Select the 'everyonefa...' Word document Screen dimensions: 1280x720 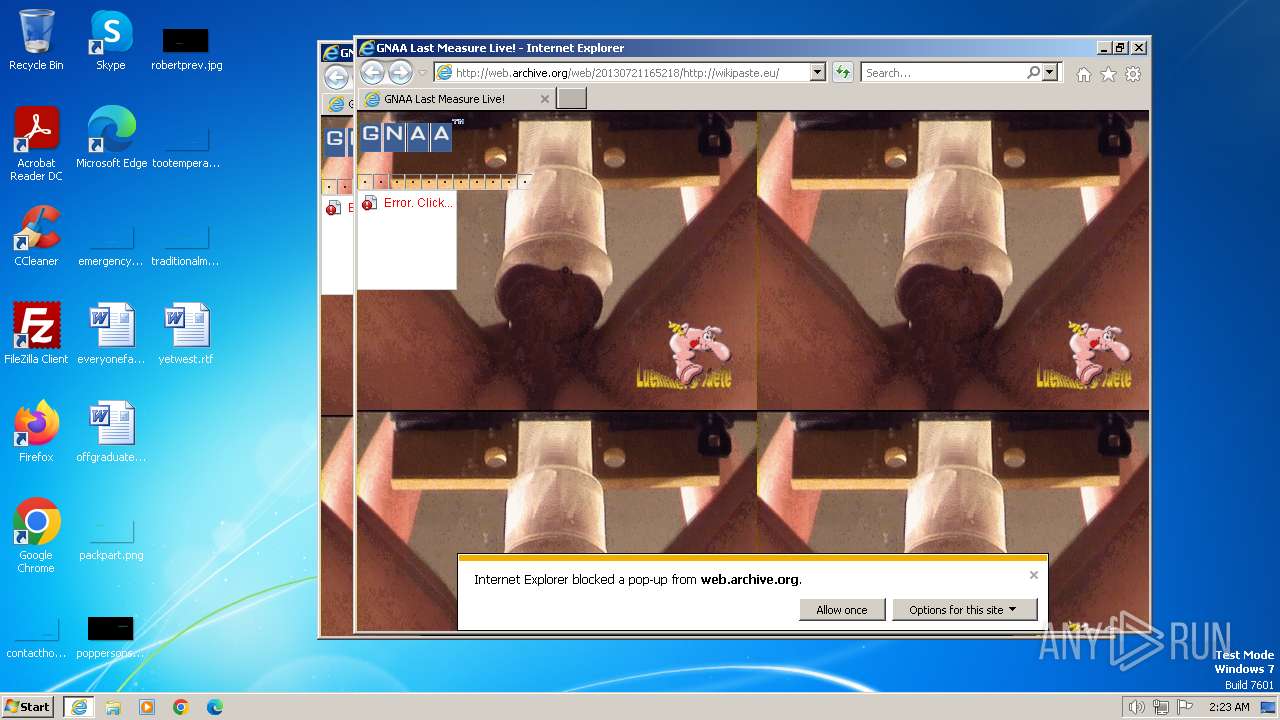click(111, 333)
